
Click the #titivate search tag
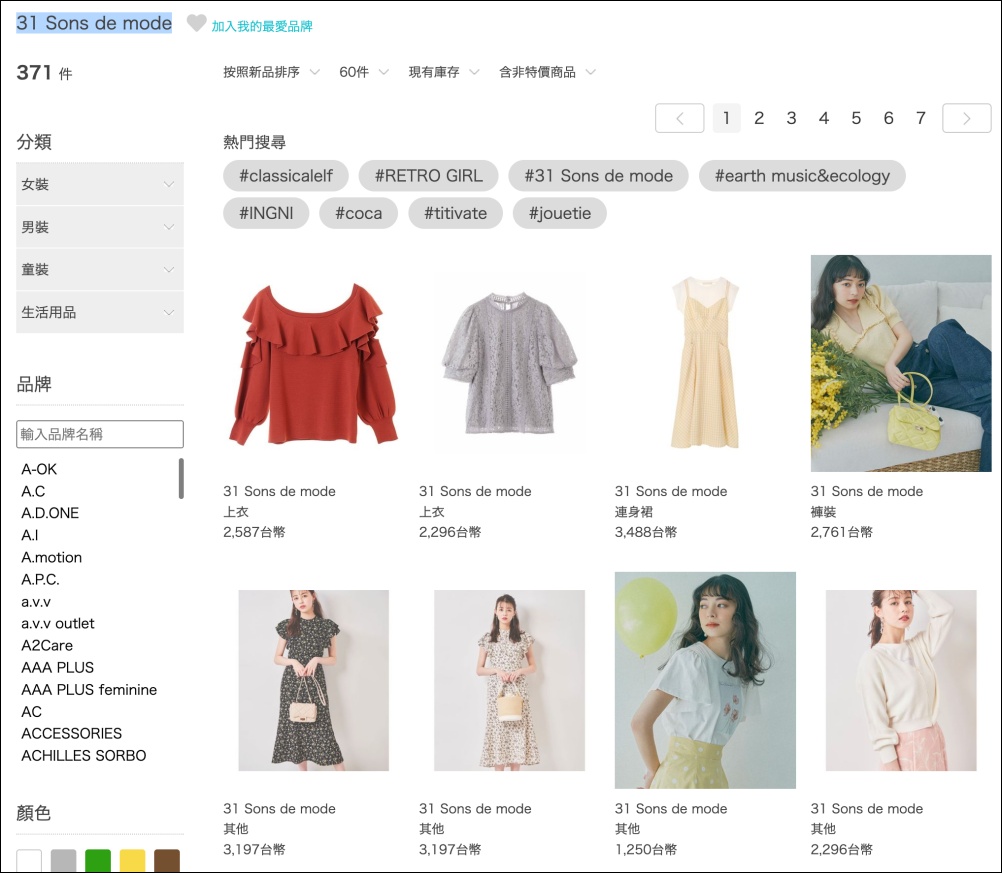pos(456,213)
